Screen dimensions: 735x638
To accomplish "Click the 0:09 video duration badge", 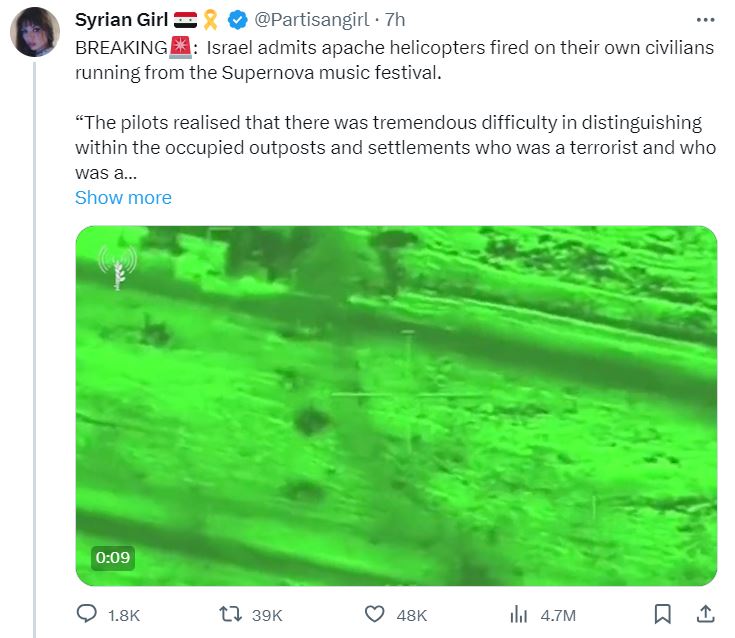I will pos(113,558).
